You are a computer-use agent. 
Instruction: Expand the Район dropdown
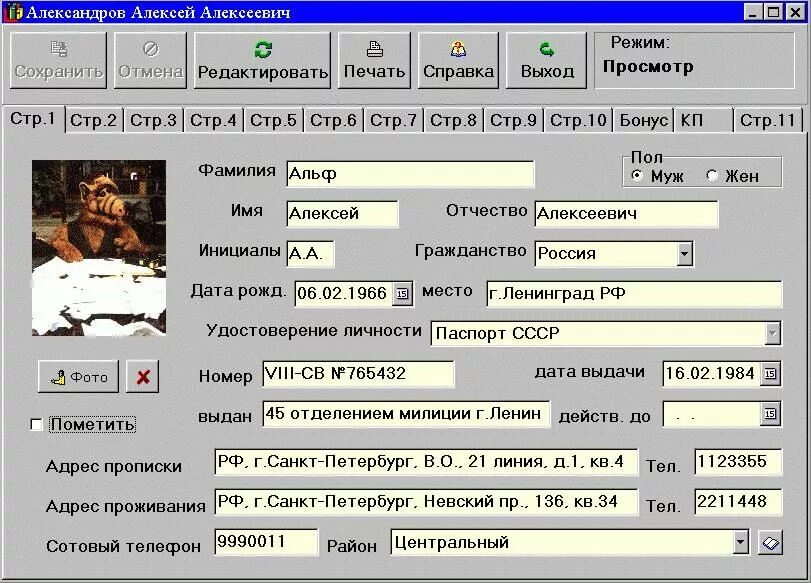(x=740, y=543)
